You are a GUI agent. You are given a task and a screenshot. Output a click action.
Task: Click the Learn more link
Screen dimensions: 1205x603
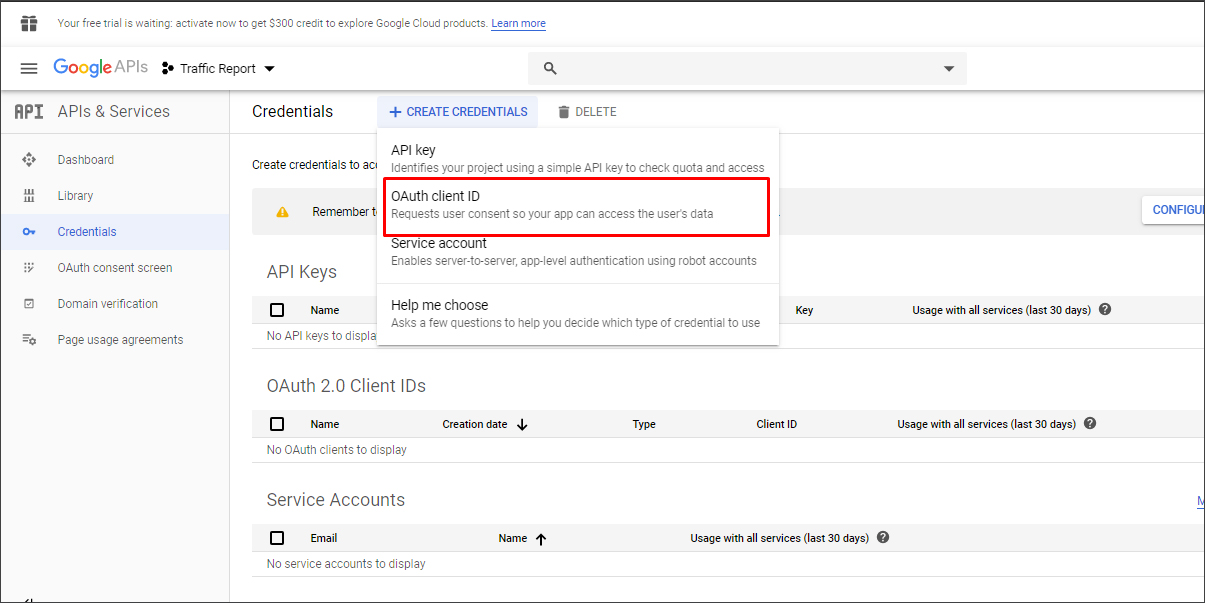tap(518, 23)
